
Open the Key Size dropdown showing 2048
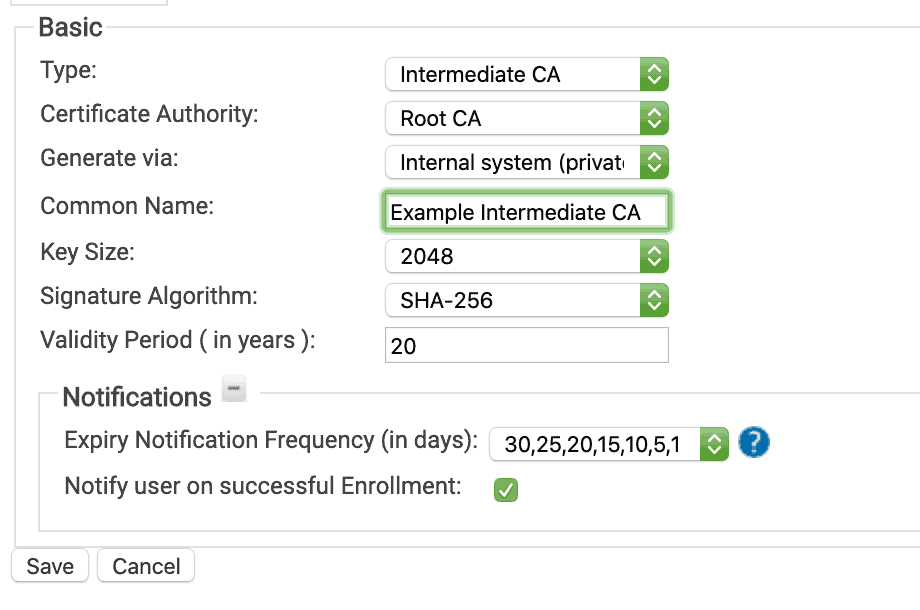click(526, 256)
